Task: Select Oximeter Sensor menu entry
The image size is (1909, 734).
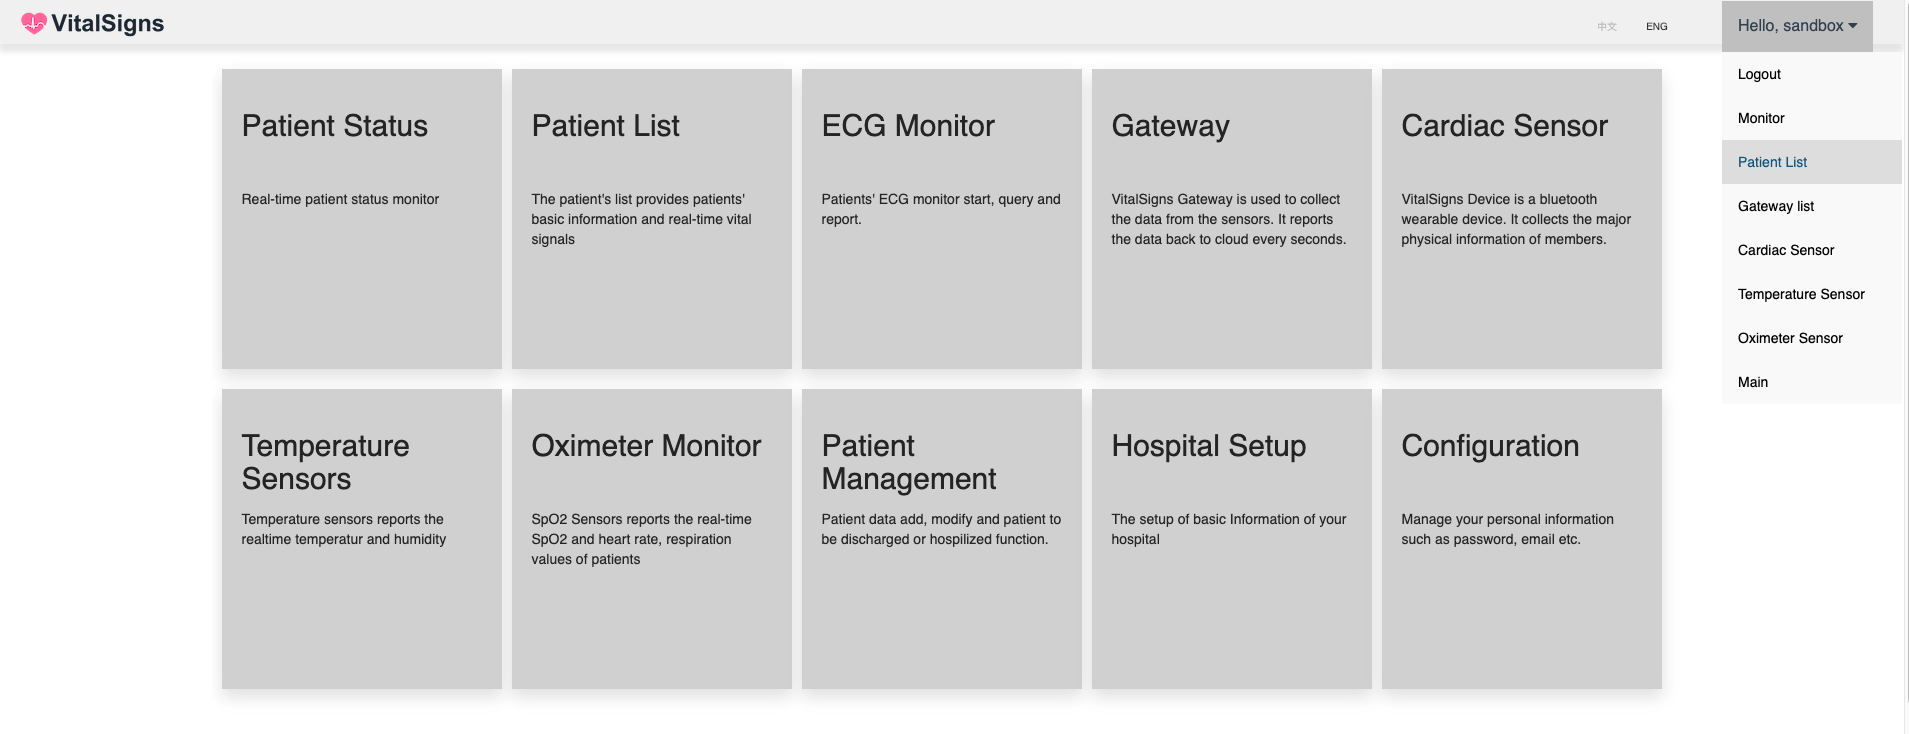Action: click(x=1811, y=338)
